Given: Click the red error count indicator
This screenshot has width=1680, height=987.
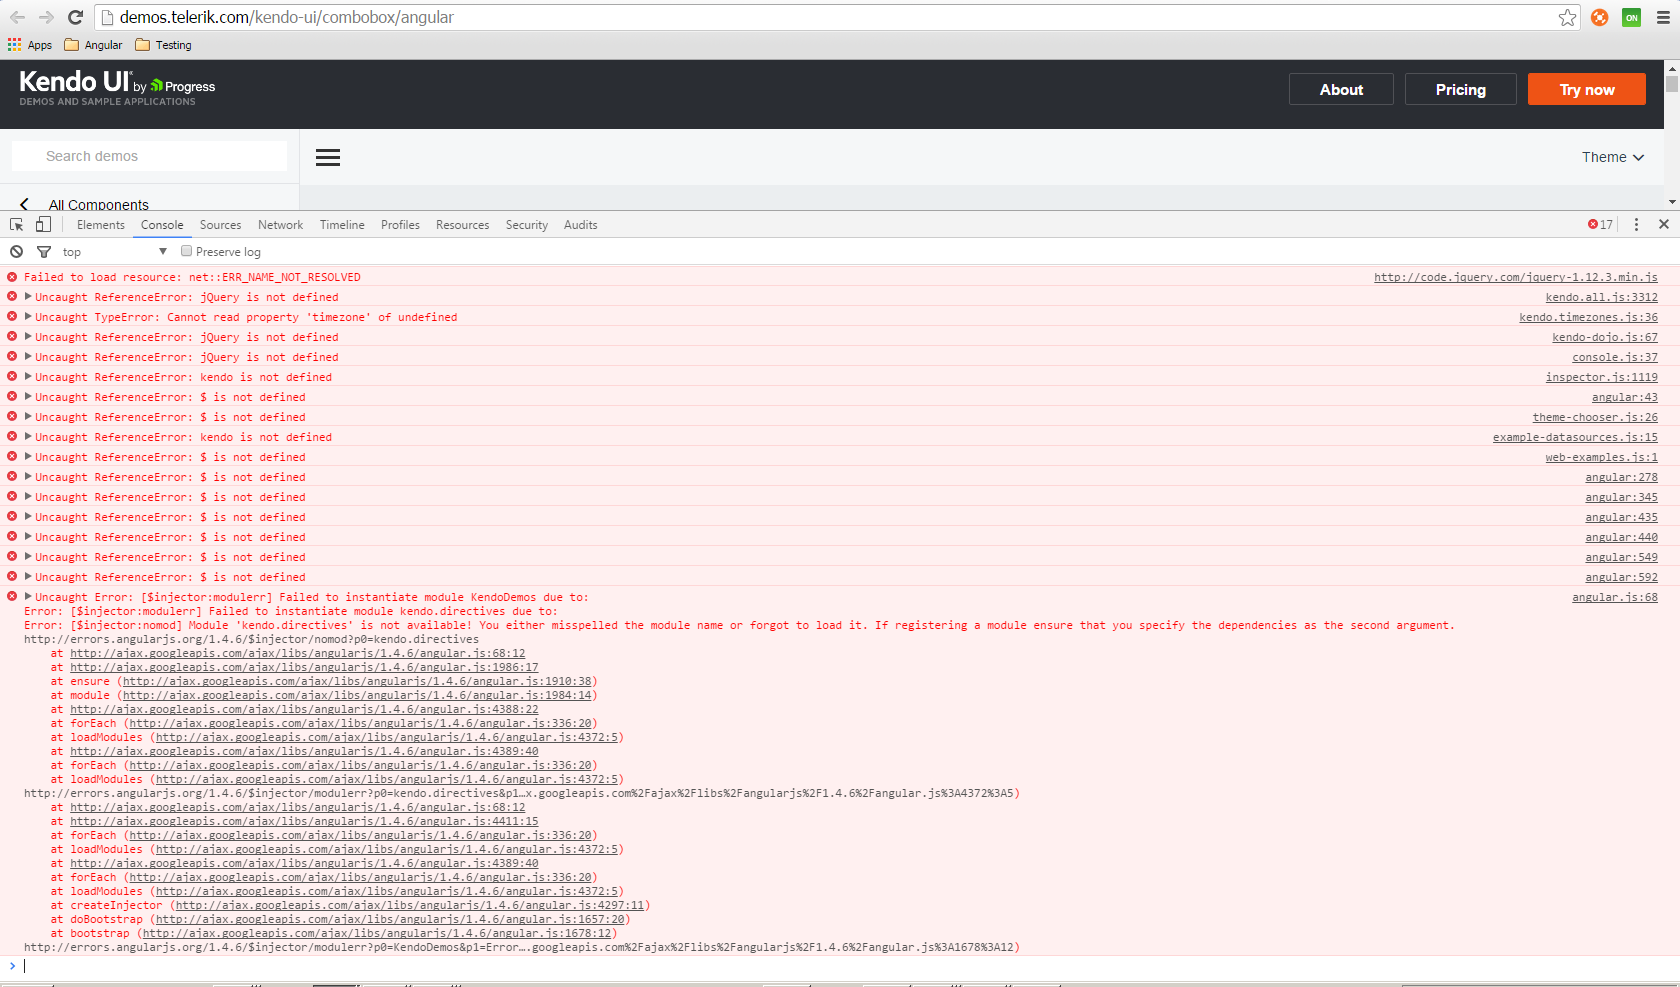Looking at the screenshot, I should point(1600,225).
